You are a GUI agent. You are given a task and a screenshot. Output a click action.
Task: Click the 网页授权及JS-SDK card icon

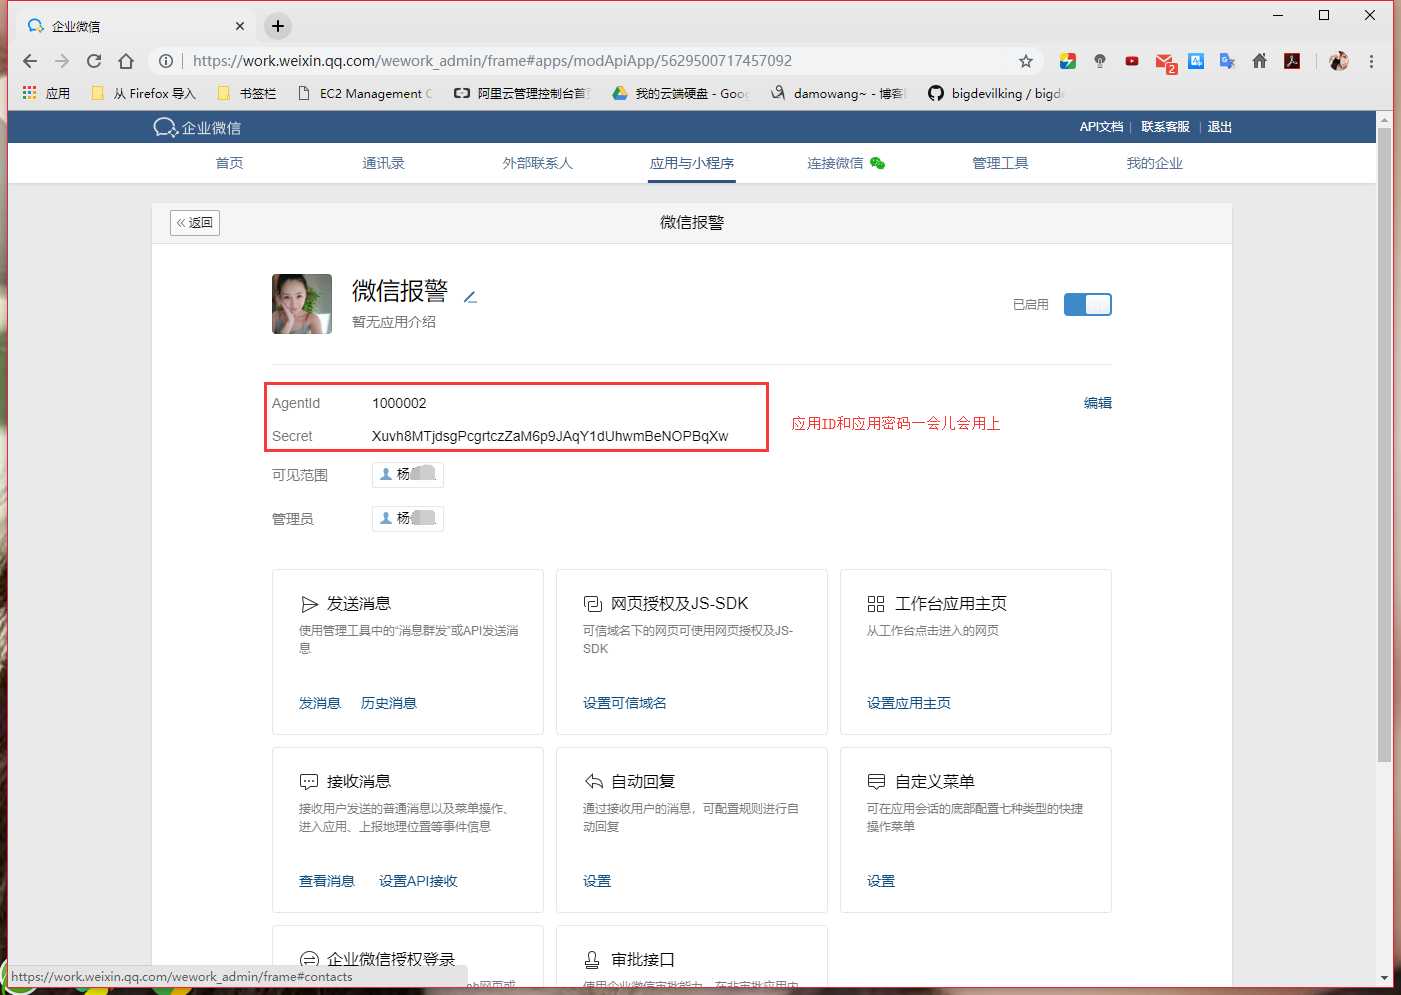pyautogui.click(x=593, y=604)
